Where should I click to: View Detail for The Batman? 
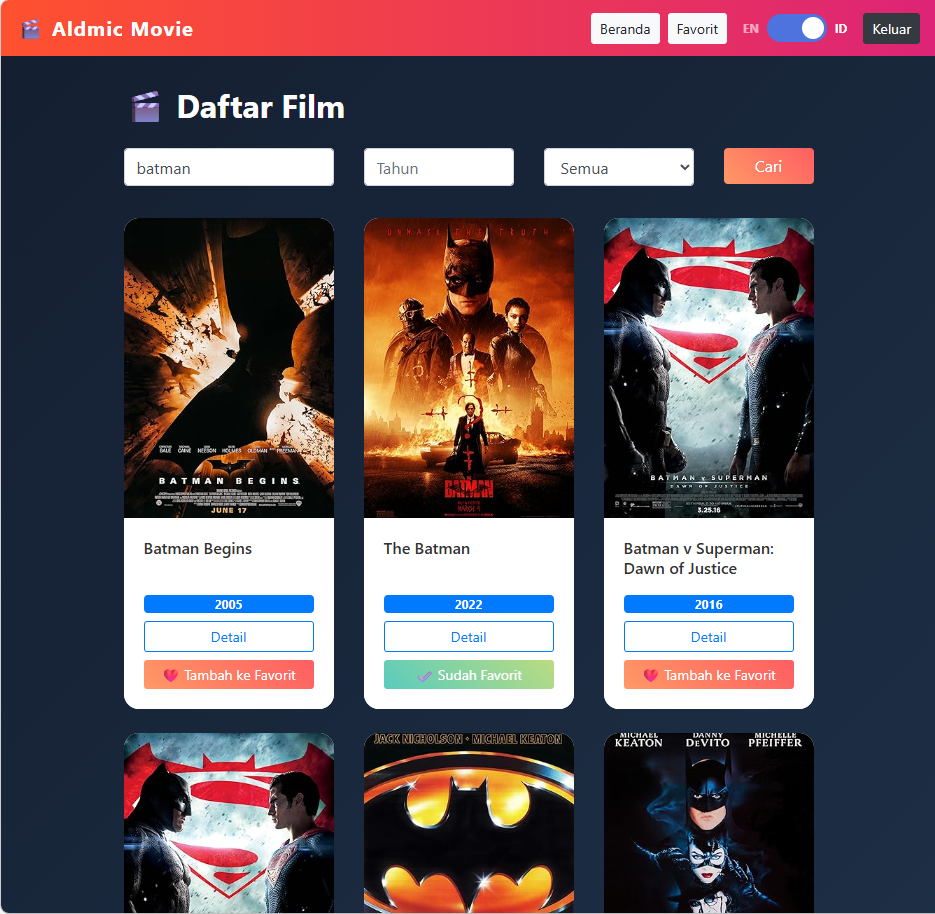pyautogui.click(x=469, y=636)
